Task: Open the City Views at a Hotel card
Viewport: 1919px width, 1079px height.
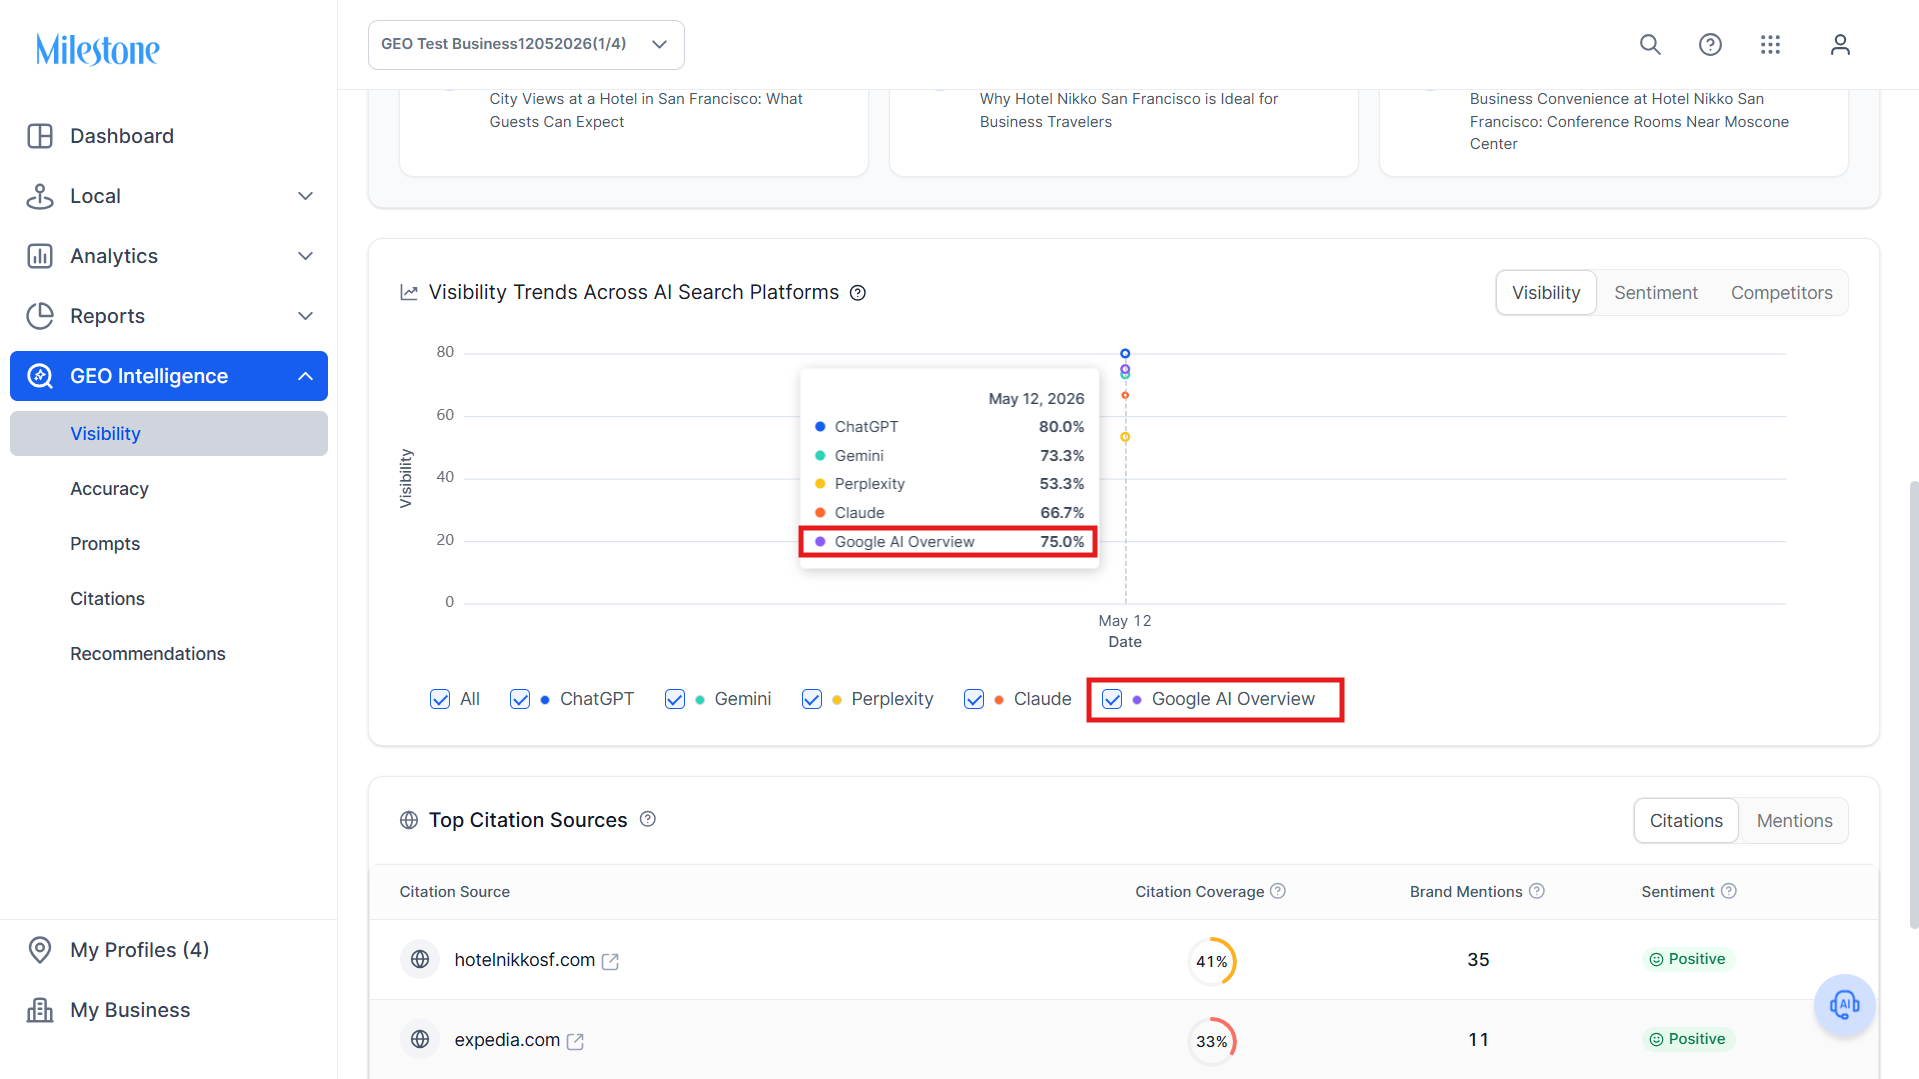Action: tap(634, 132)
